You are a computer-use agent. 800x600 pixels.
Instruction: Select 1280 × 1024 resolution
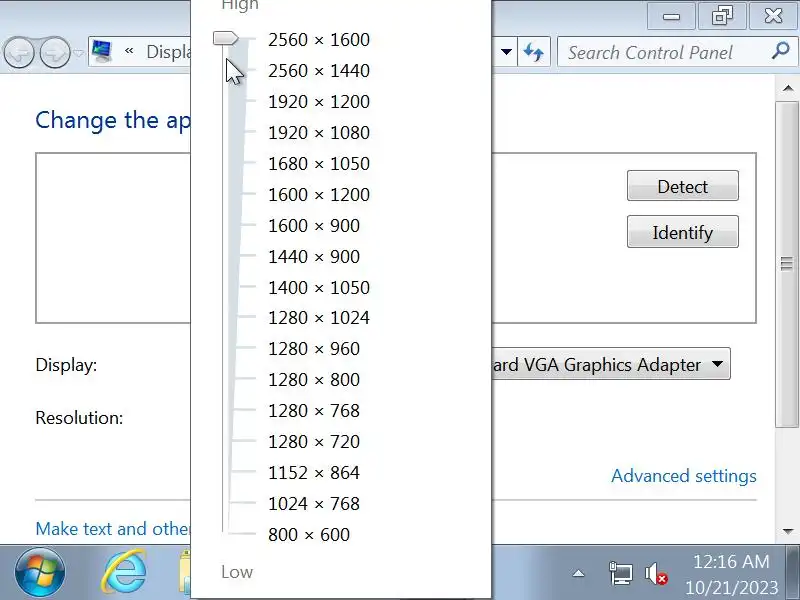coord(319,318)
